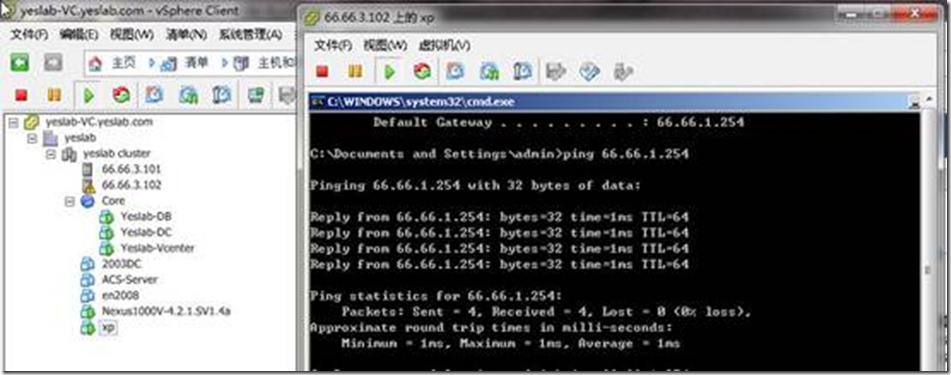Click the floppy device icon in xp console toolbar

[556, 72]
